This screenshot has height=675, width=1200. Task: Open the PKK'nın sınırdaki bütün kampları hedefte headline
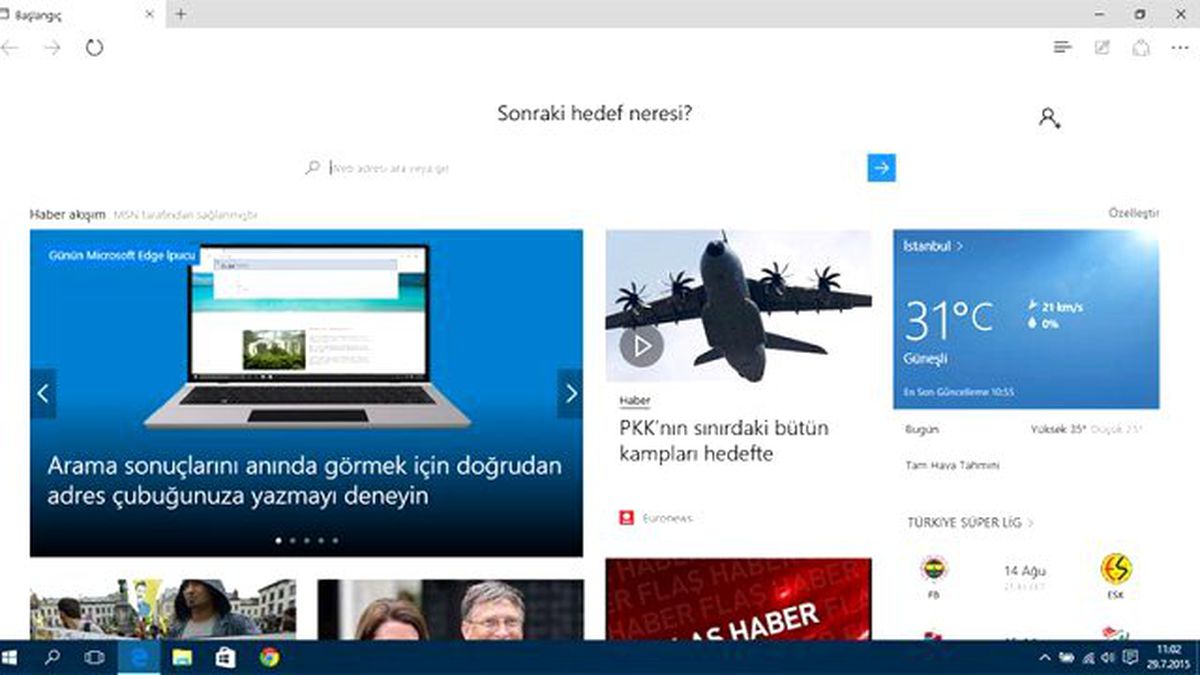[x=724, y=441]
